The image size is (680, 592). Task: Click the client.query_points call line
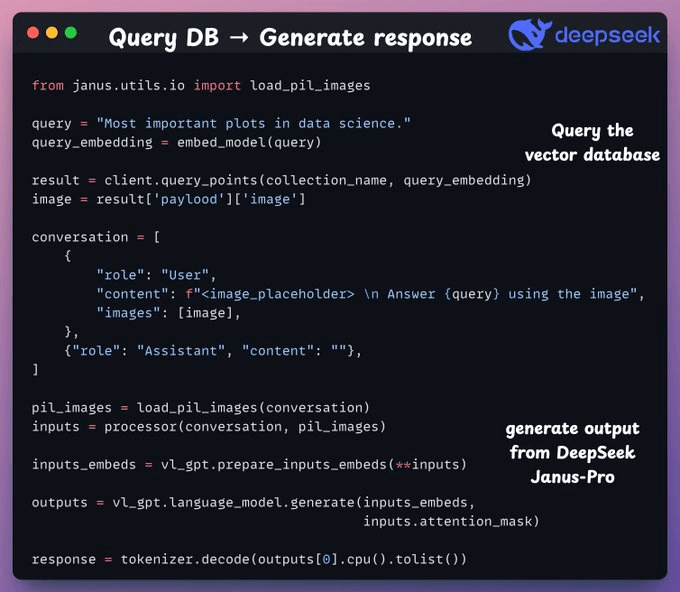pos(281,180)
